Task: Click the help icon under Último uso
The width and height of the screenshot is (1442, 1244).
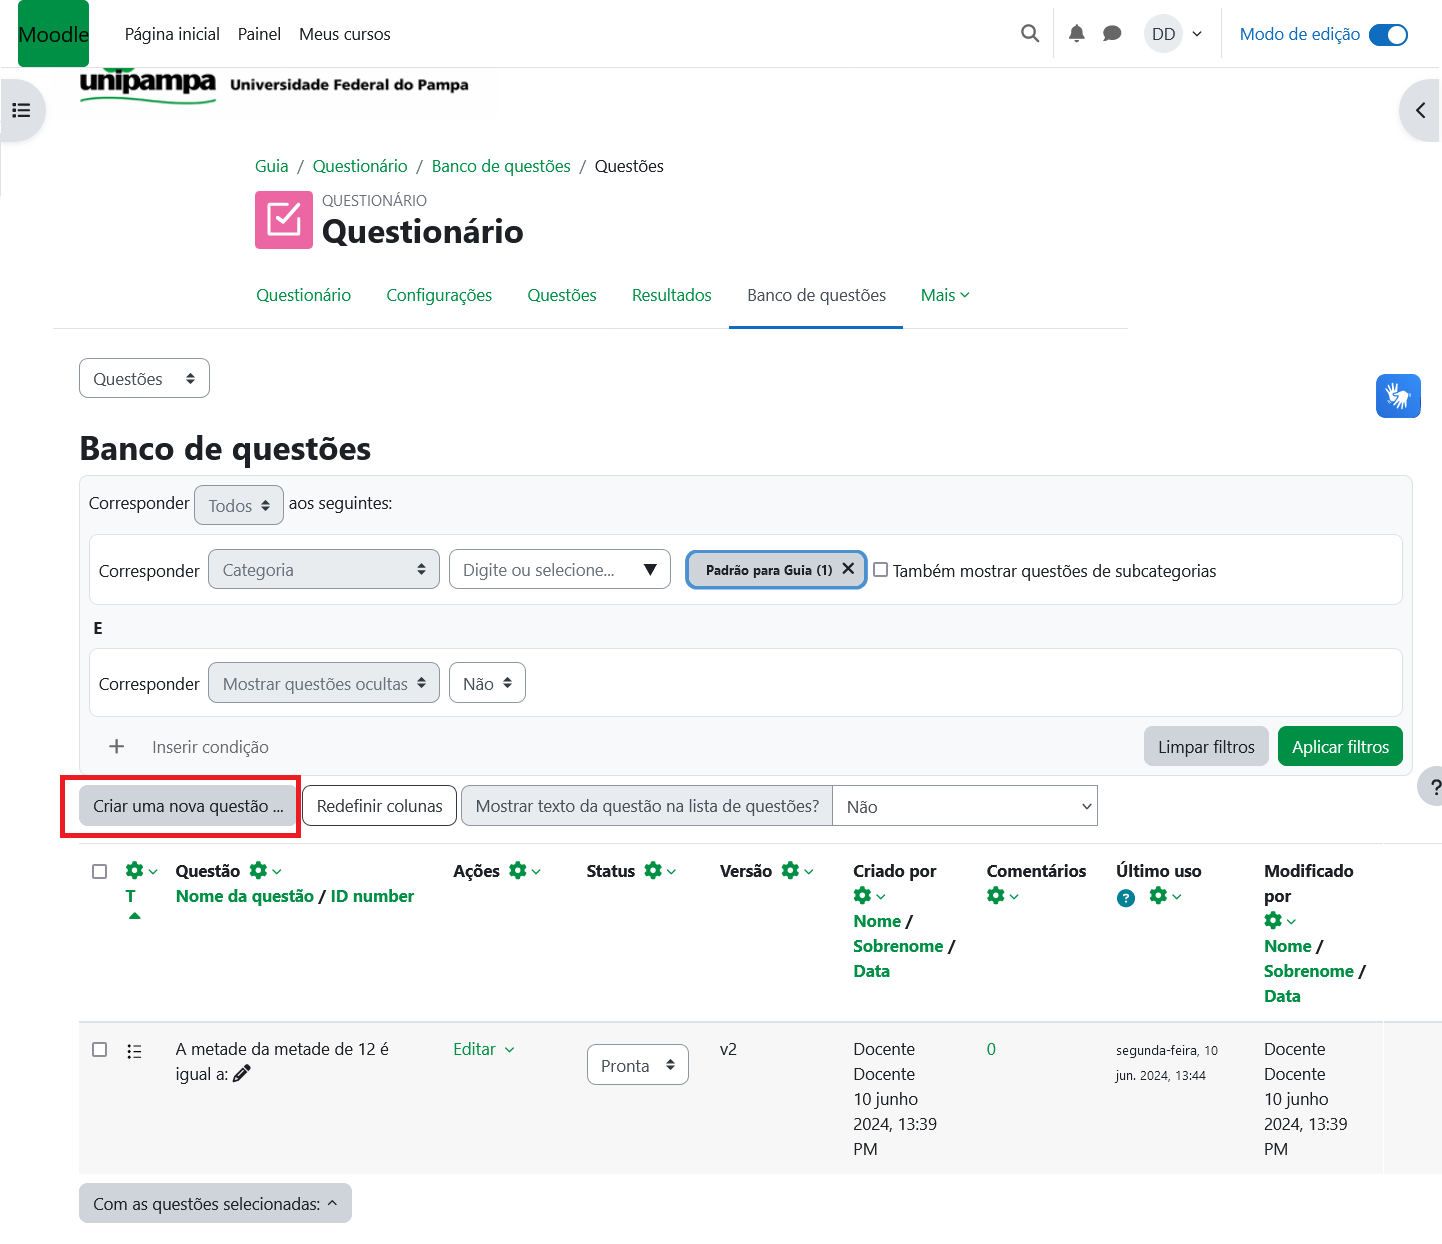Action: coord(1126,898)
